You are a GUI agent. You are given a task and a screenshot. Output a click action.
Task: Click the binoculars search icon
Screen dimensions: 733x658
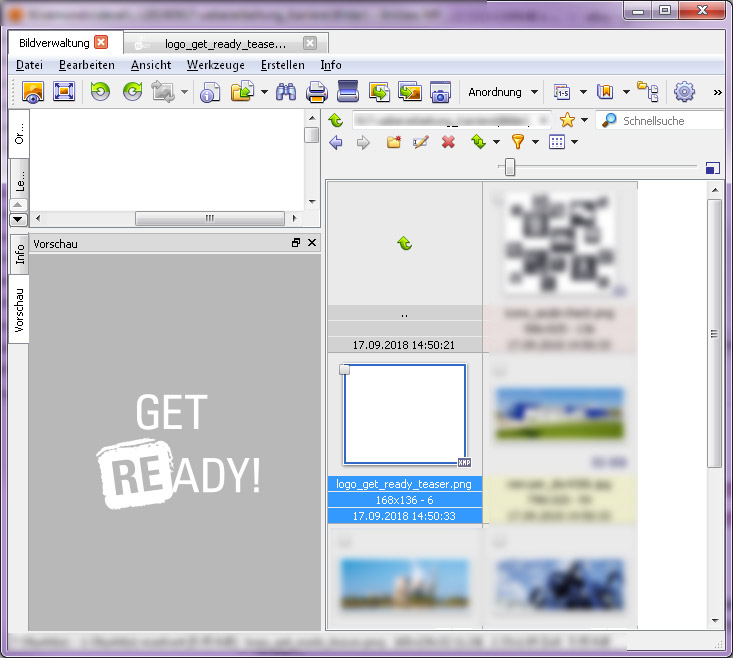pyautogui.click(x=286, y=92)
